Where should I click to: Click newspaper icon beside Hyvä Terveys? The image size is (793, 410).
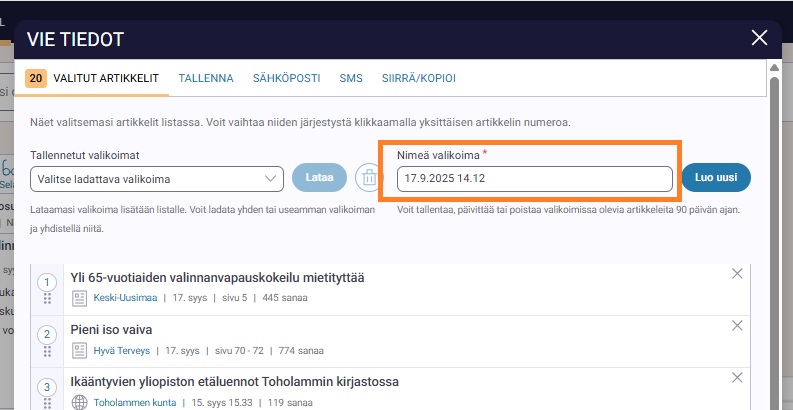pyautogui.click(x=79, y=350)
